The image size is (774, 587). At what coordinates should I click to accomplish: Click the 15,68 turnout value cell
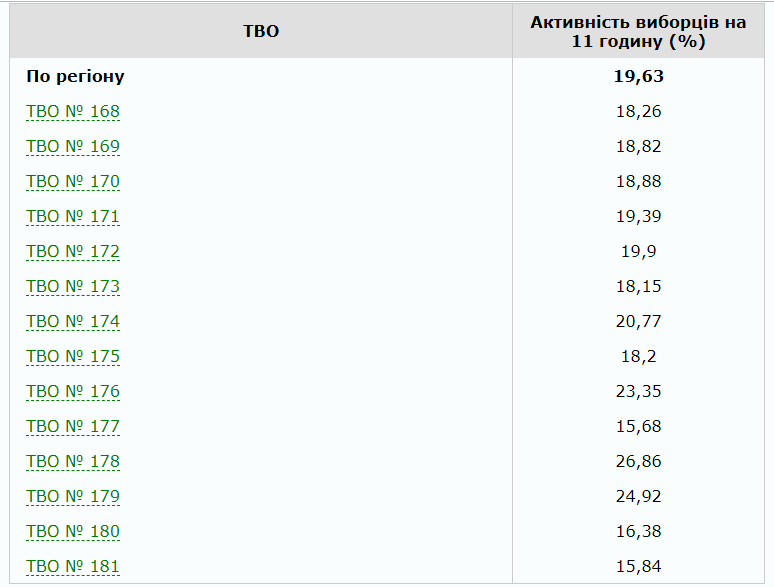(638, 427)
